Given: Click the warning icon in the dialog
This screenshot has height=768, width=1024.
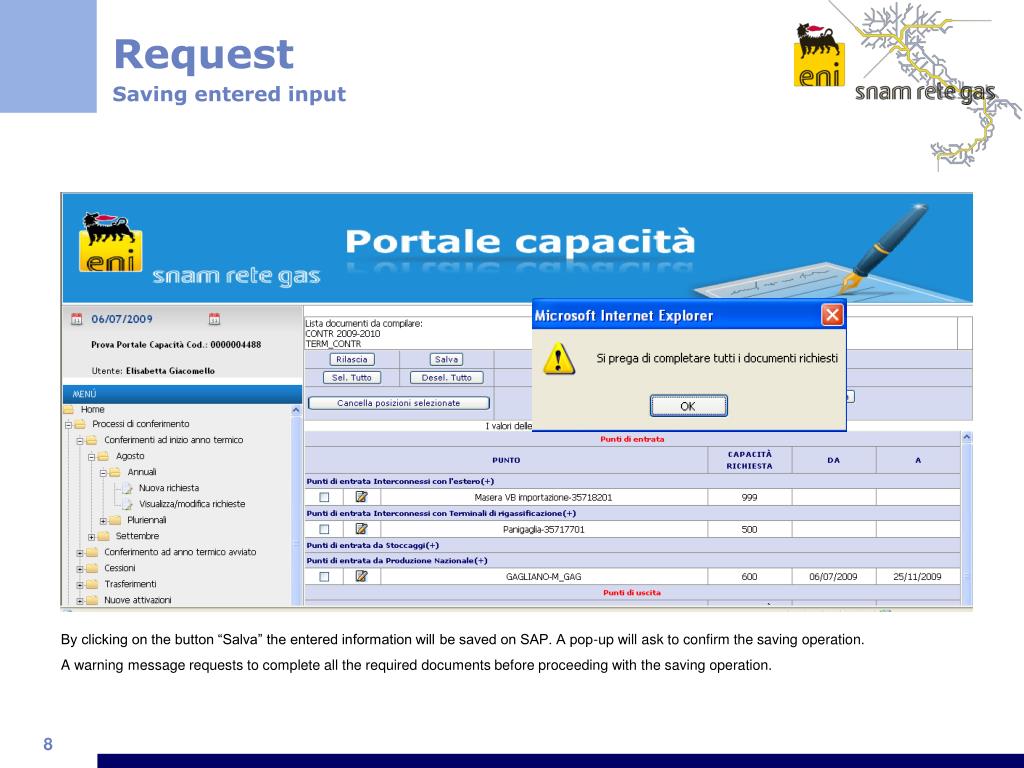Looking at the screenshot, I should click(x=559, y=358).
